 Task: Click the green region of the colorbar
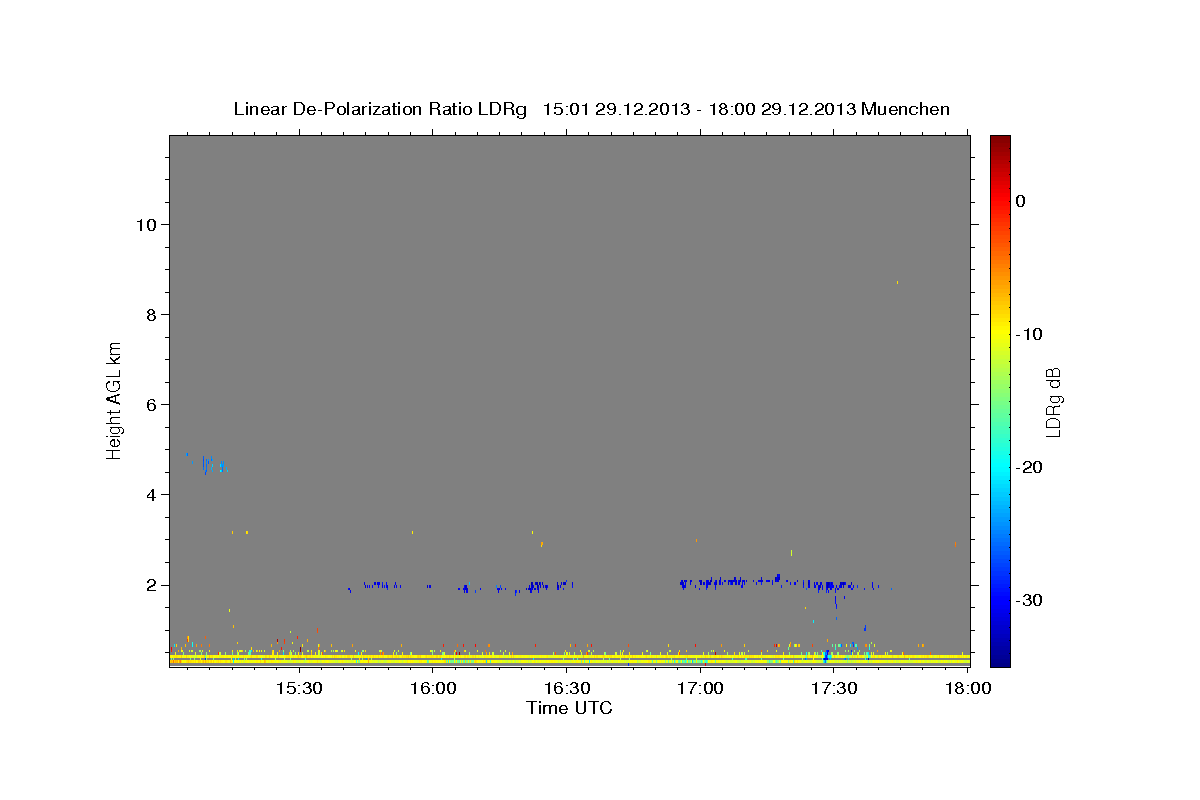pos(1000,400)
